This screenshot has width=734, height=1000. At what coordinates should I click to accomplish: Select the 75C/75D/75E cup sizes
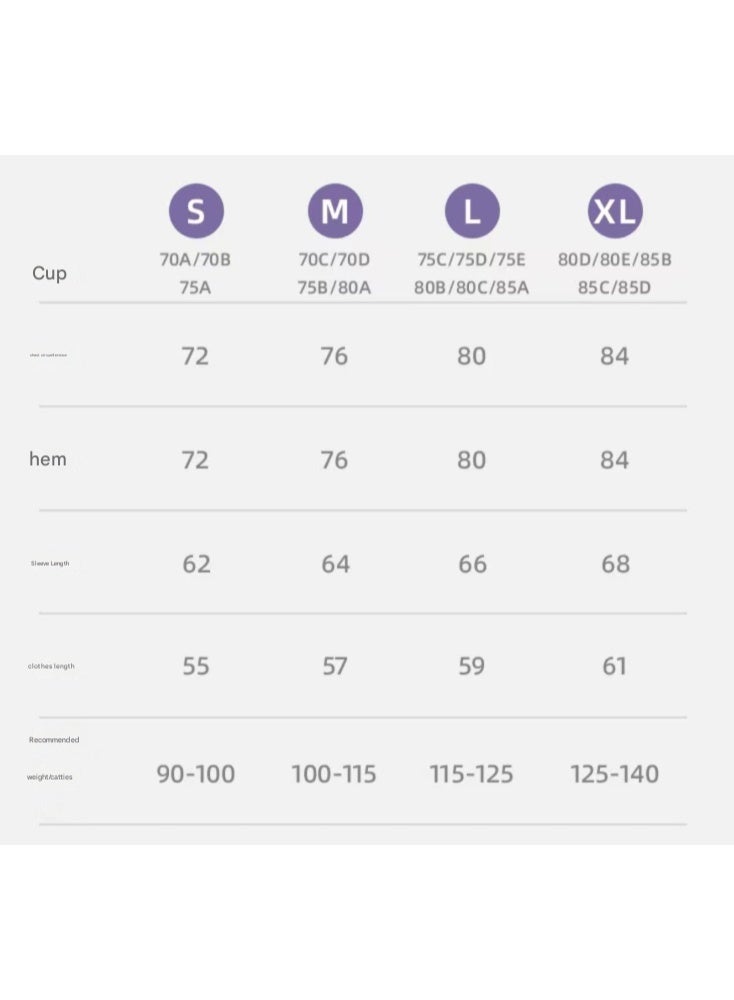click(x=472, y=260)
